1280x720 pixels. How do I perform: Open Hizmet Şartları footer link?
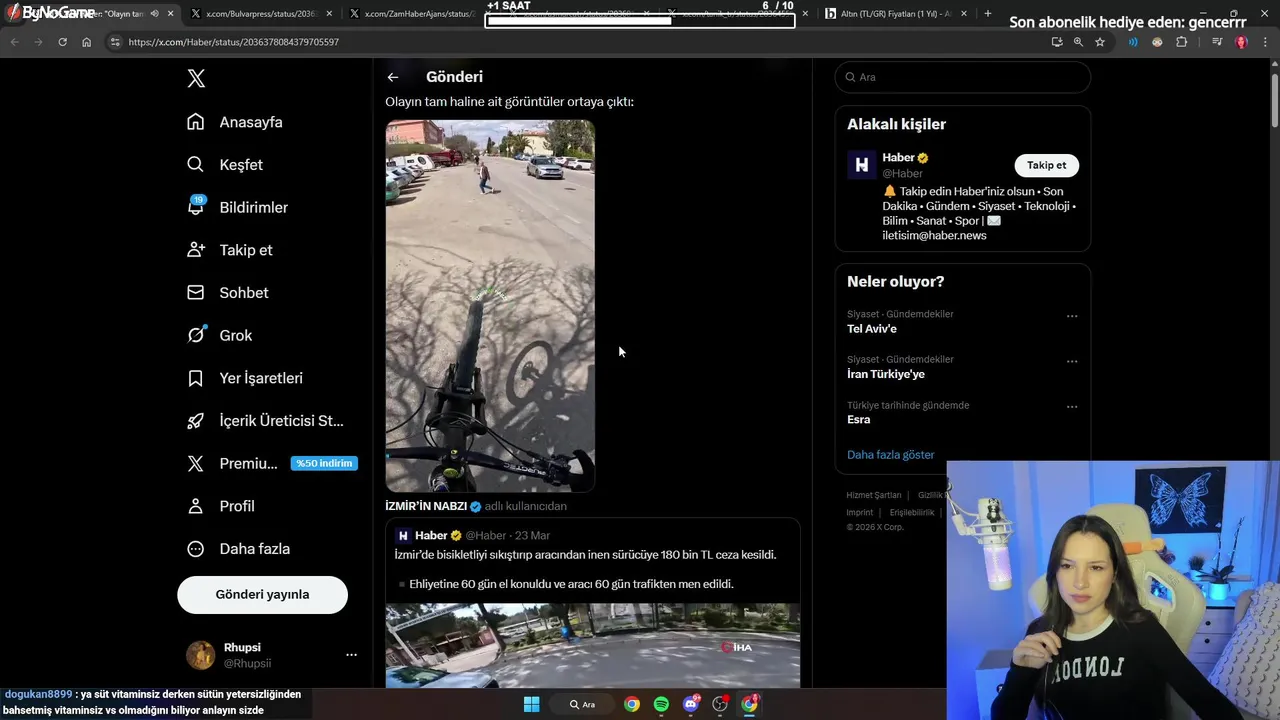[x=874, y=495]
